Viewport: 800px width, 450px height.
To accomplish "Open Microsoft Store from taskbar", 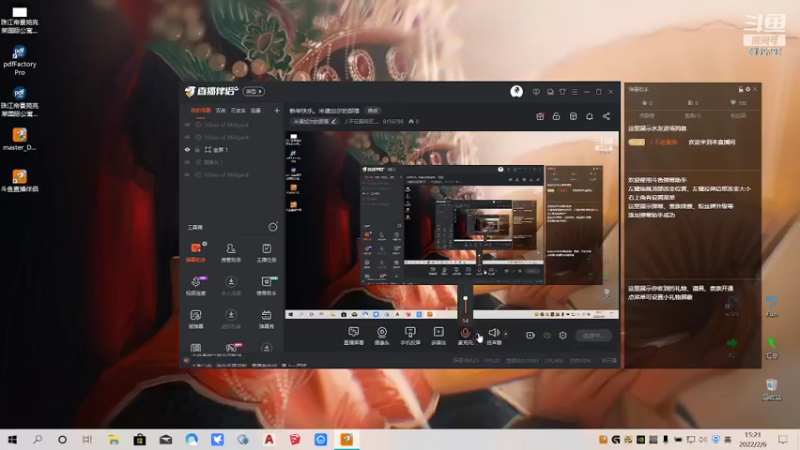I will (139, 439).
